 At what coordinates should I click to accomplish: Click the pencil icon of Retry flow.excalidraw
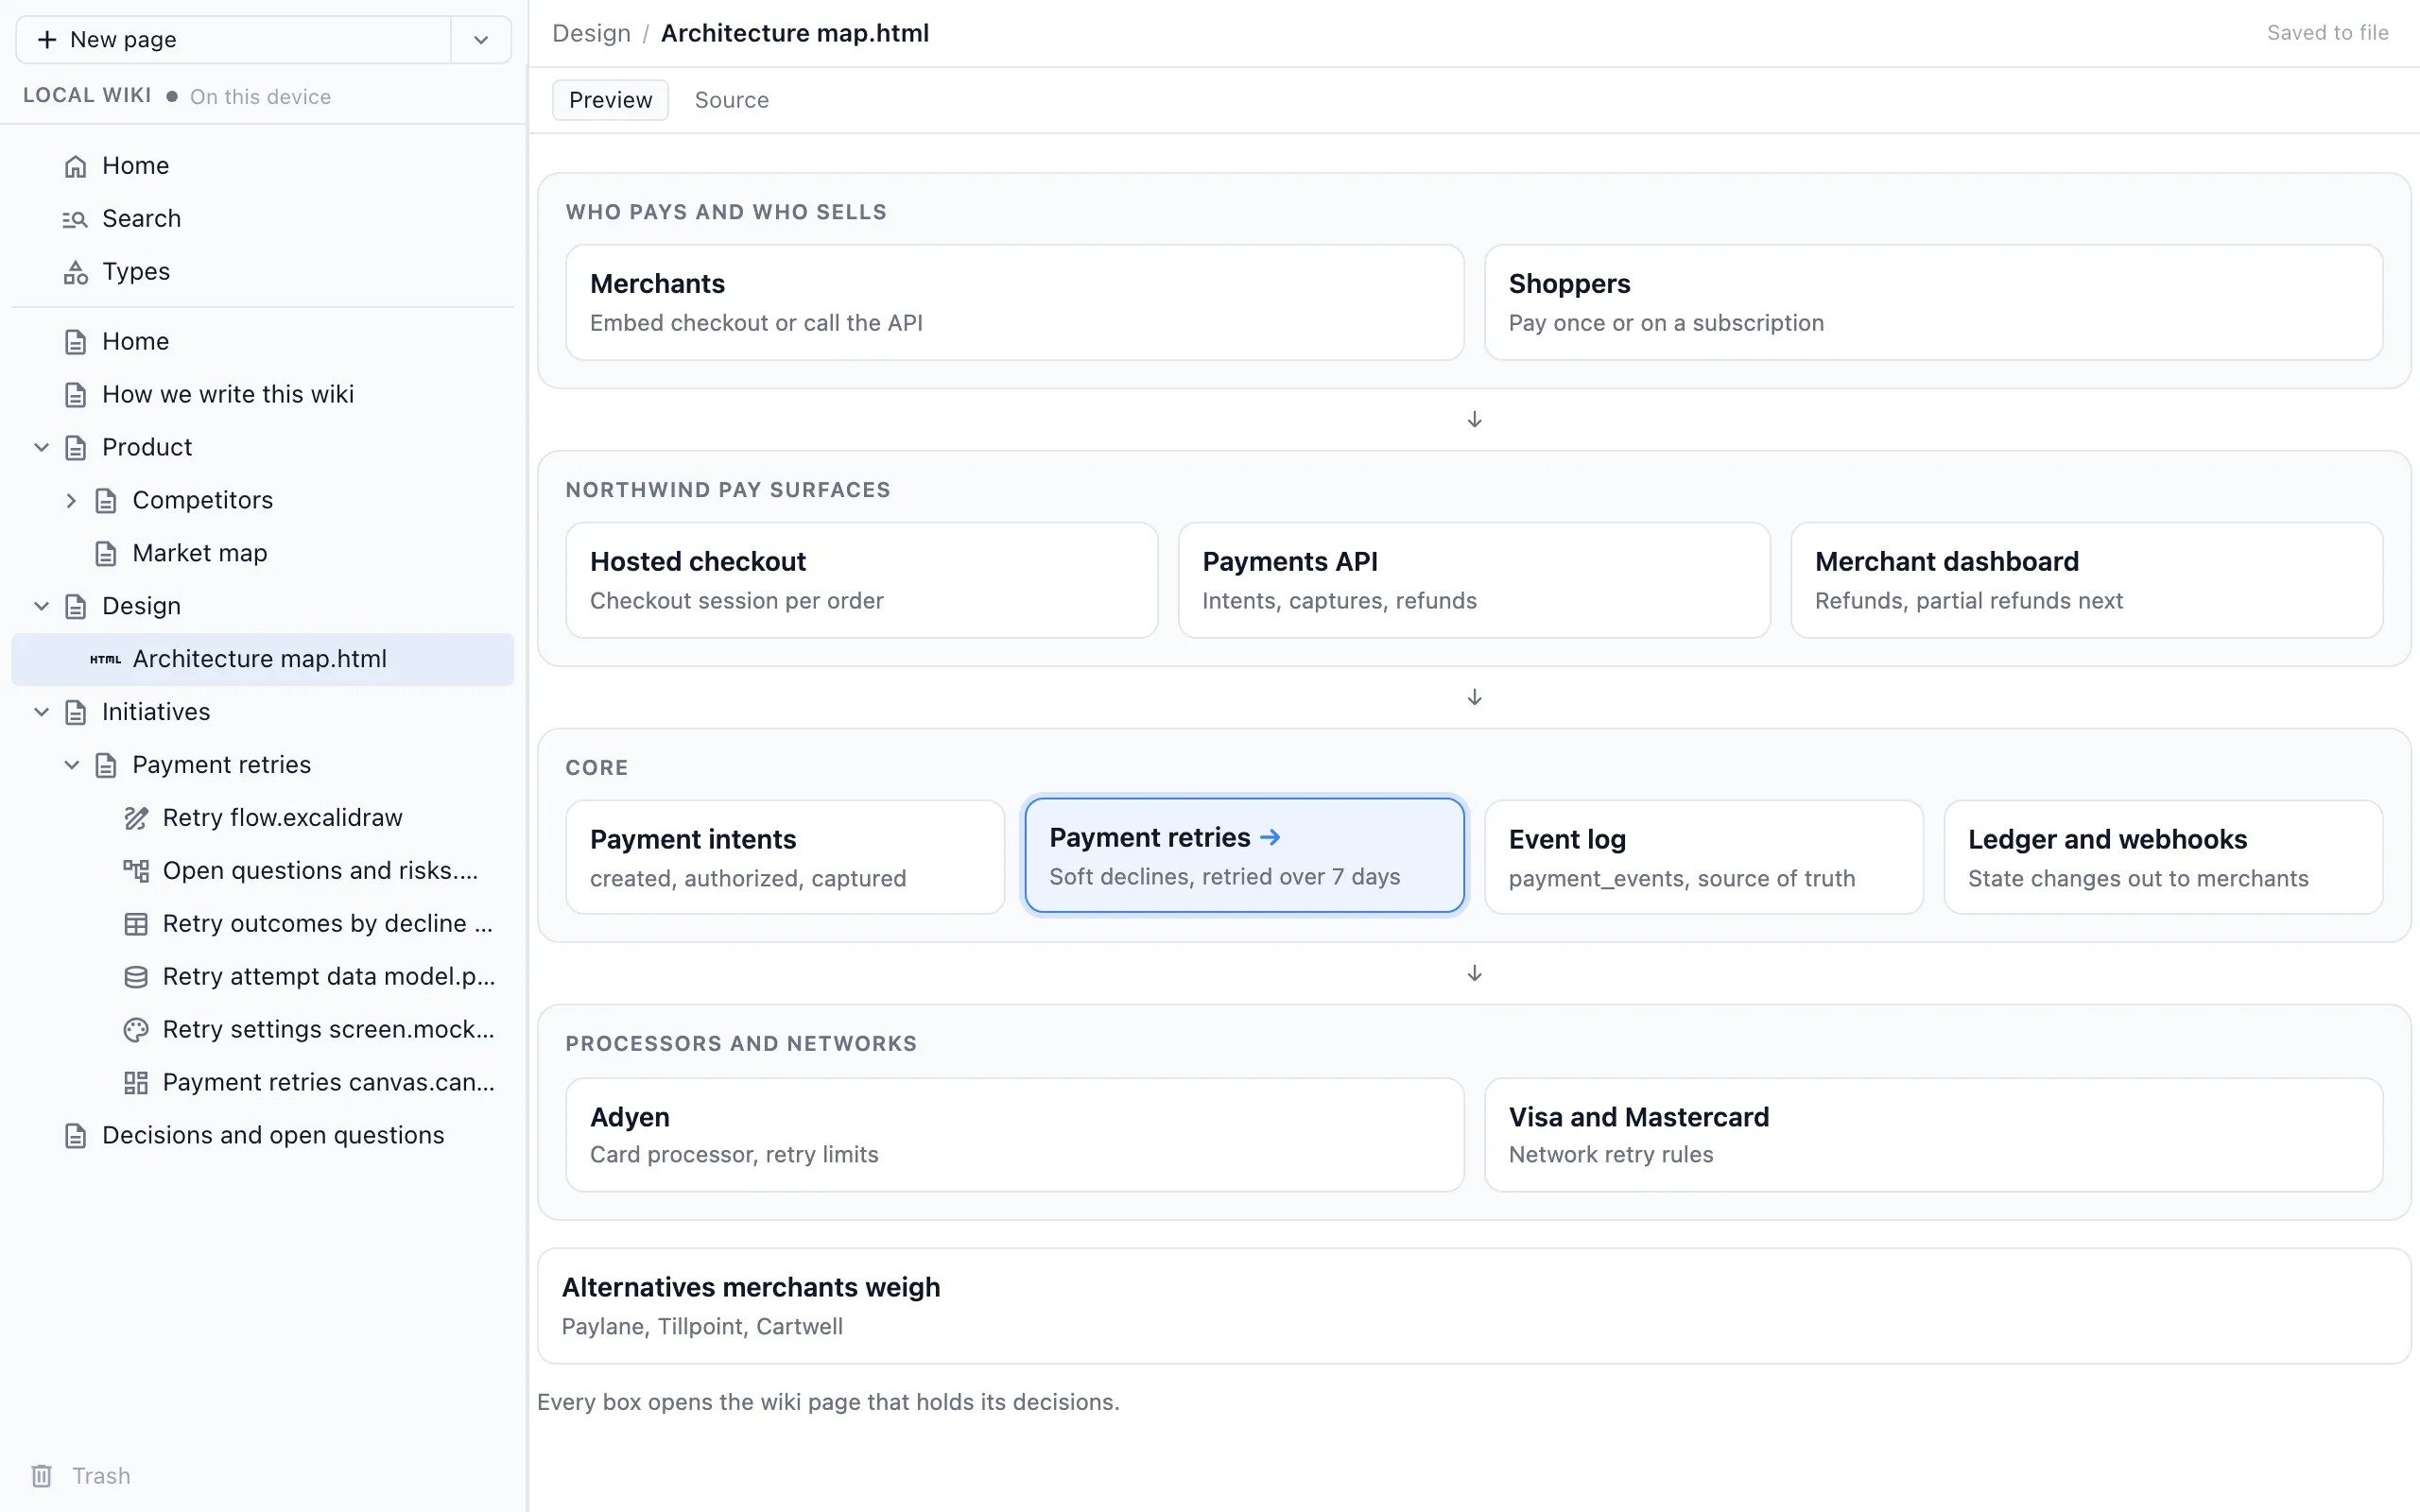click(x=136, y=818)
